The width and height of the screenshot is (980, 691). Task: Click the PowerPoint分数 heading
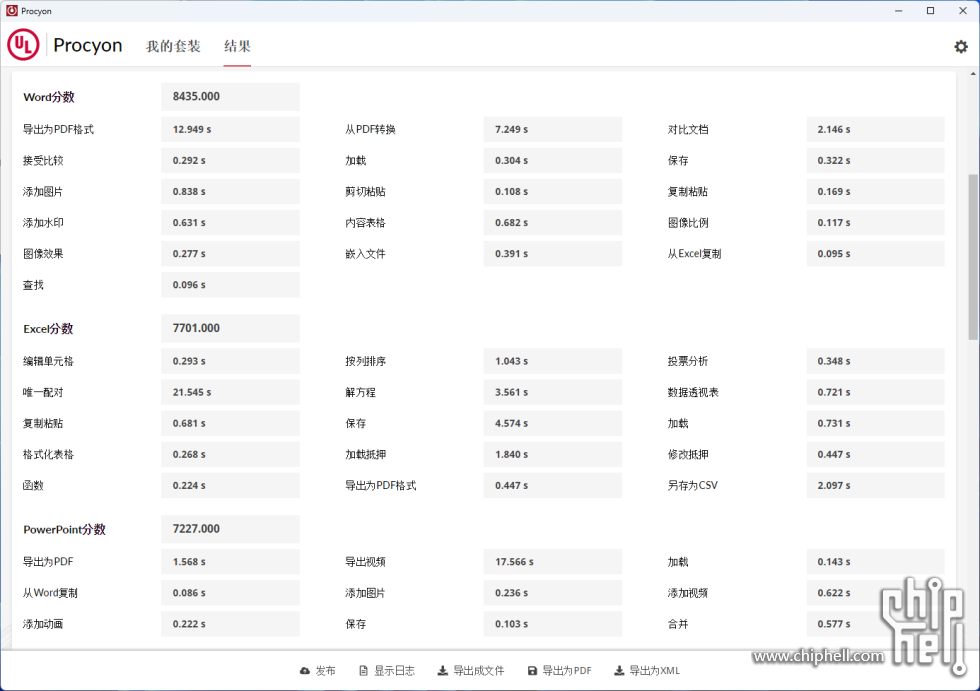point(64,529)
